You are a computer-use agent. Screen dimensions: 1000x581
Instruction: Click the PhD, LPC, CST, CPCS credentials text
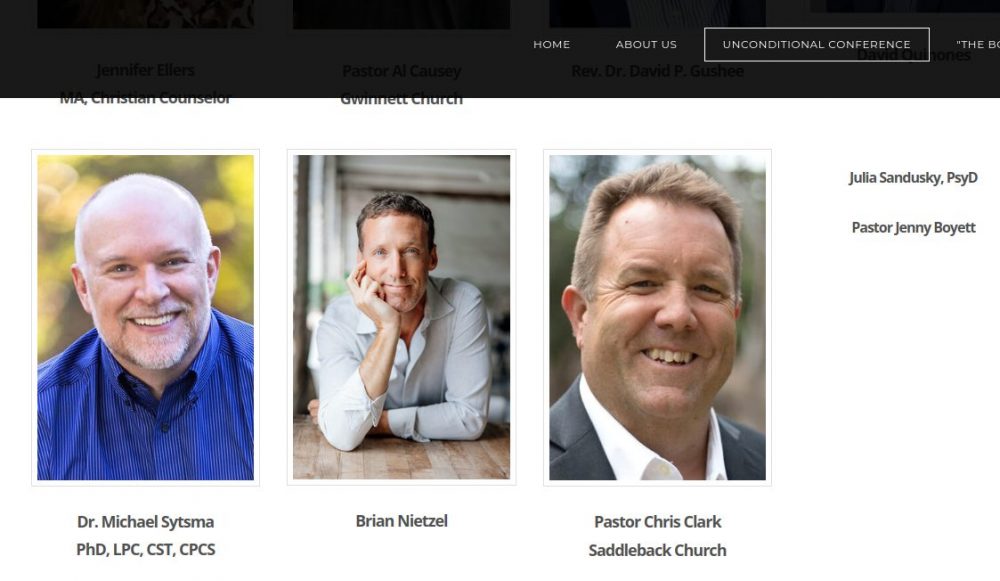145,549
